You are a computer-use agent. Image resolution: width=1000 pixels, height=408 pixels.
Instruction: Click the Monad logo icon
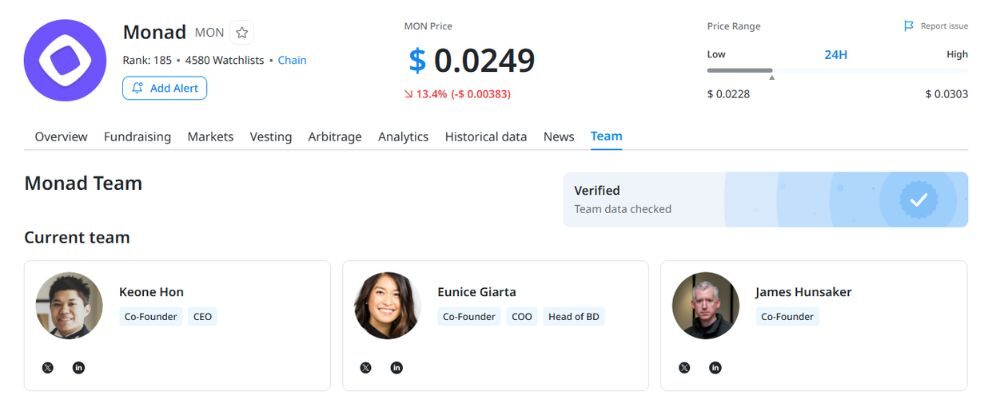coord(65,60)
